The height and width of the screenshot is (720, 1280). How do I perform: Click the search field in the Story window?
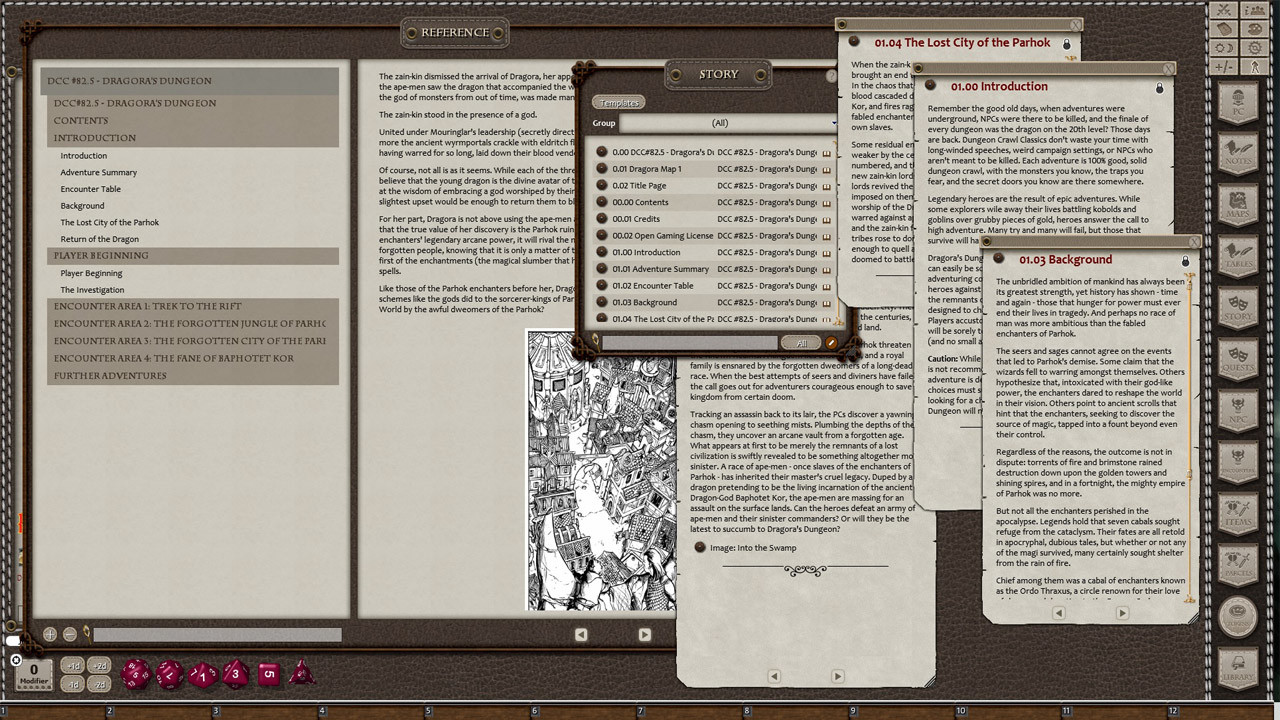point(690,342)
